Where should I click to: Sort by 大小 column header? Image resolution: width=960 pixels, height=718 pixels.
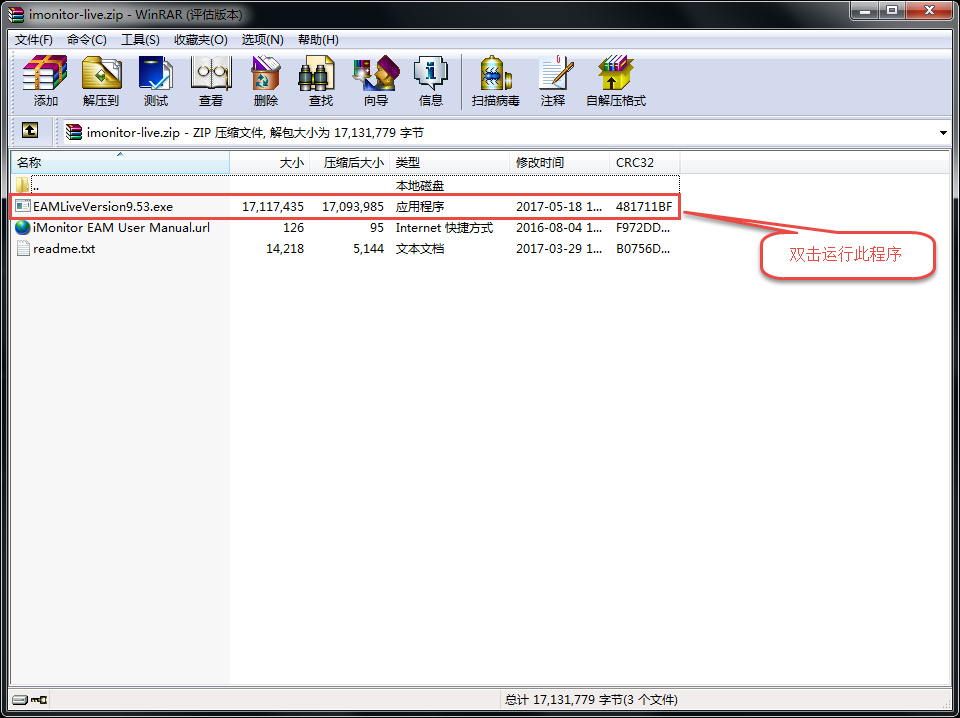[269, 163]
